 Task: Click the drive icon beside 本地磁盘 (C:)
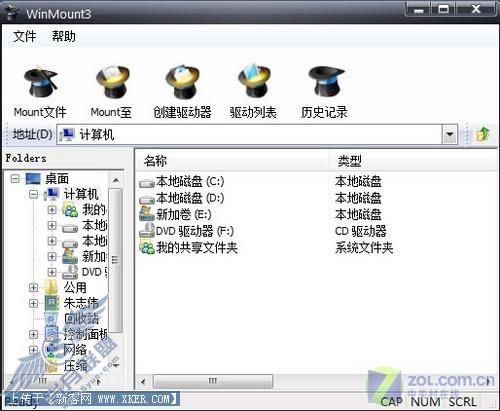pyautogui.click(x=146, y=182)
